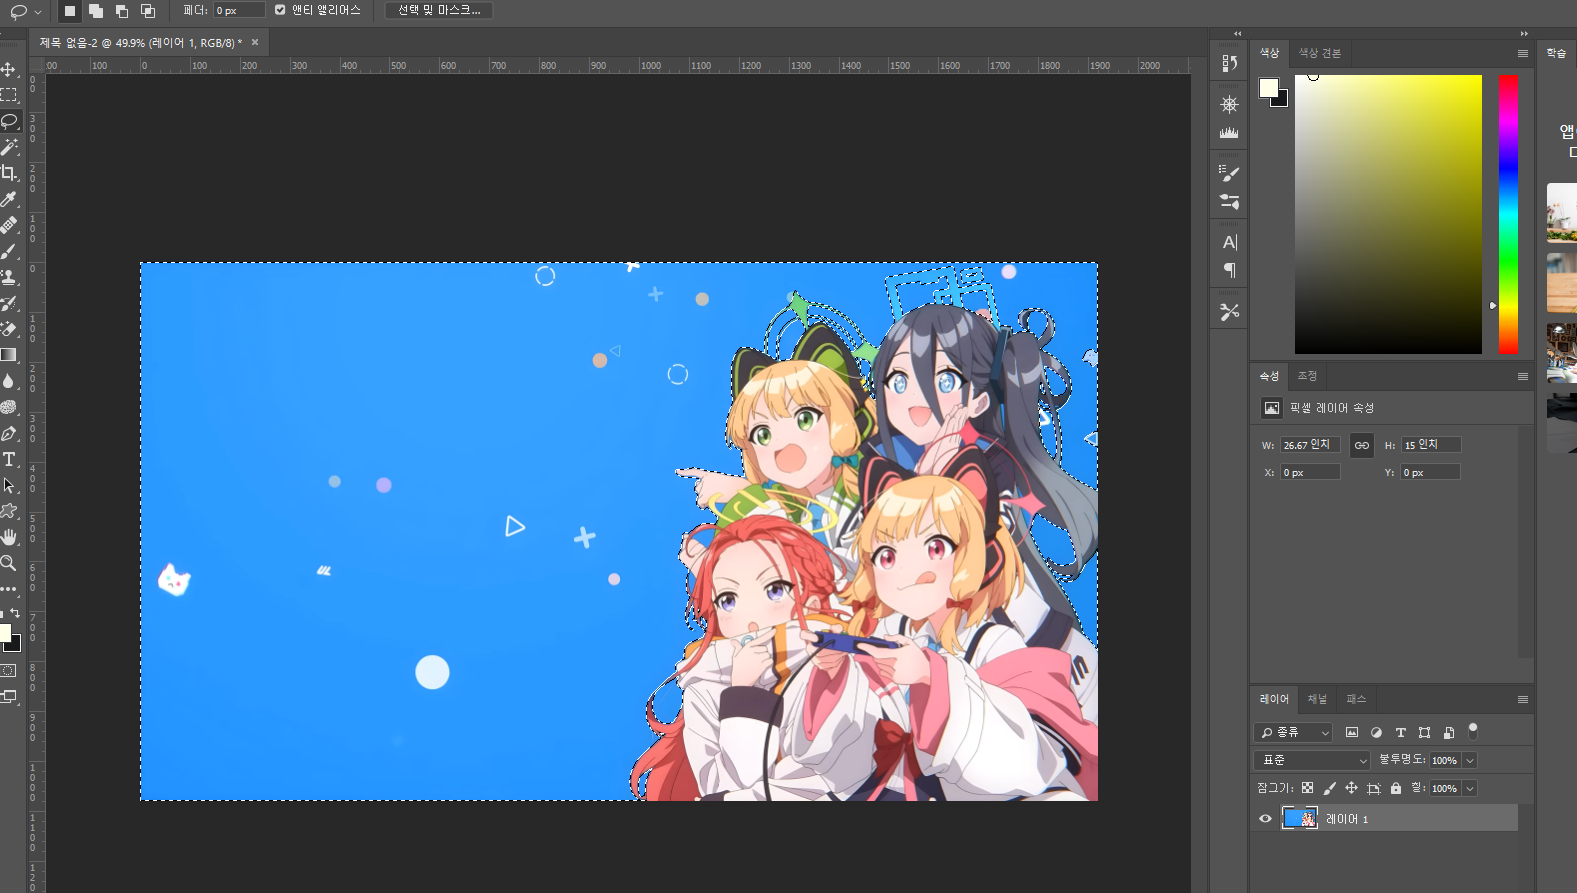Select the Type tool
The image size is (1577, 893).
pos(9,459)
